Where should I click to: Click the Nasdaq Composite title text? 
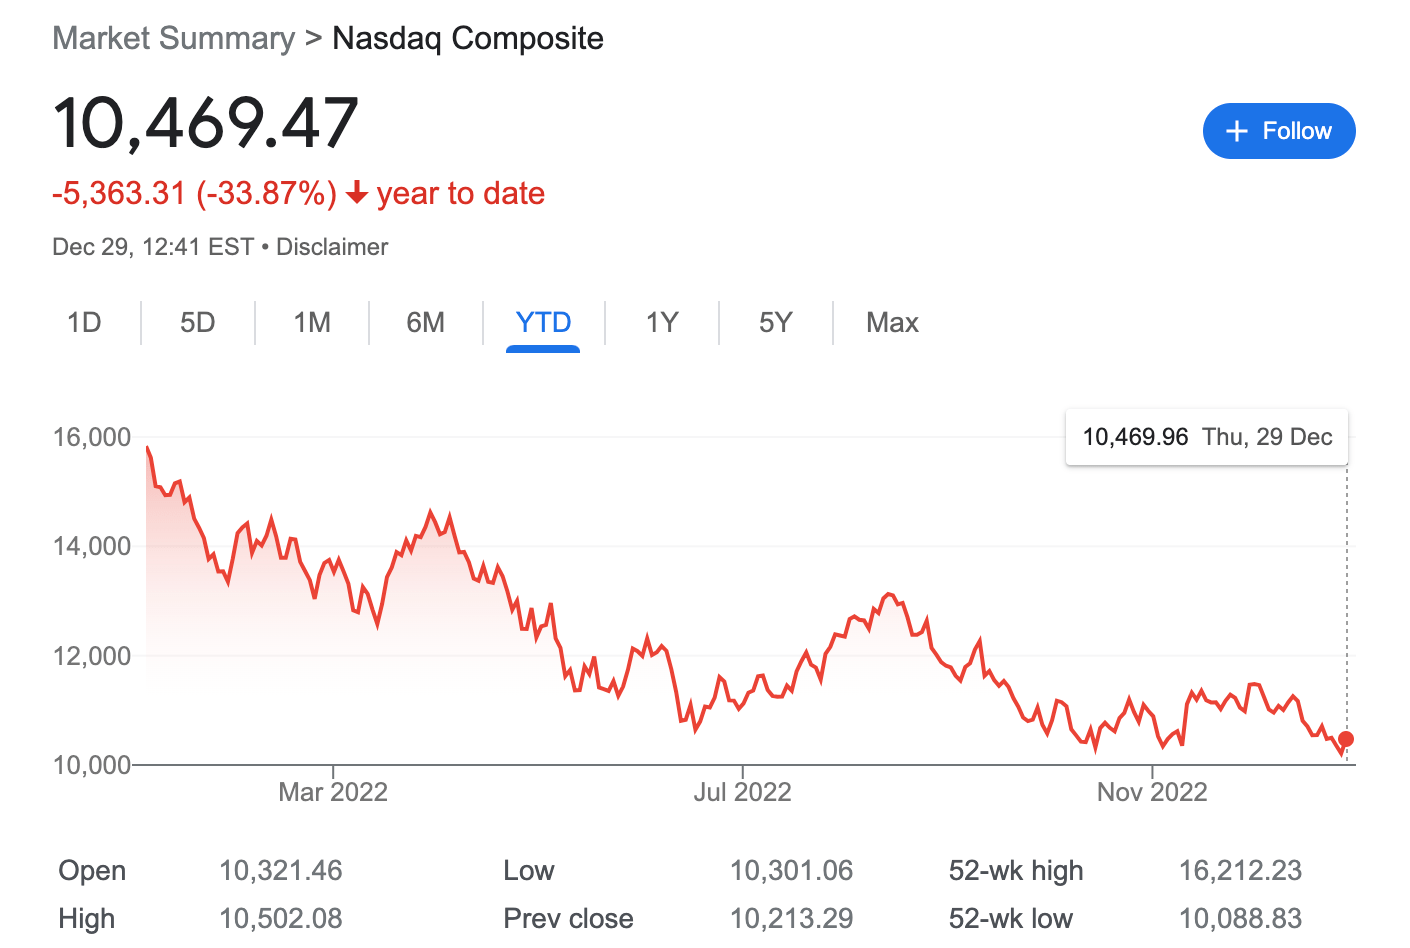[x=468, y=38]
